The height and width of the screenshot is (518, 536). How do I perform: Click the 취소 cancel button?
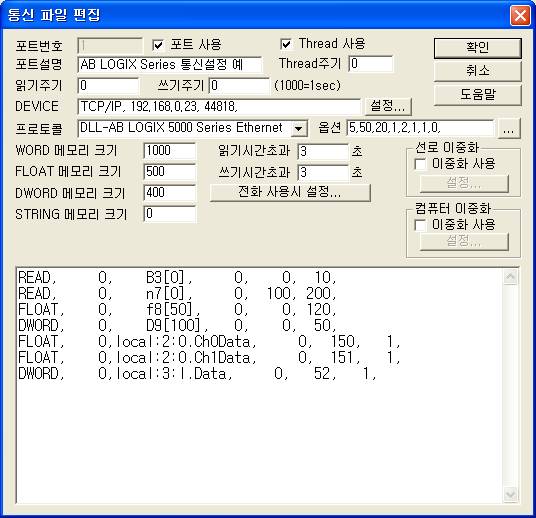(x=478, y=71)
